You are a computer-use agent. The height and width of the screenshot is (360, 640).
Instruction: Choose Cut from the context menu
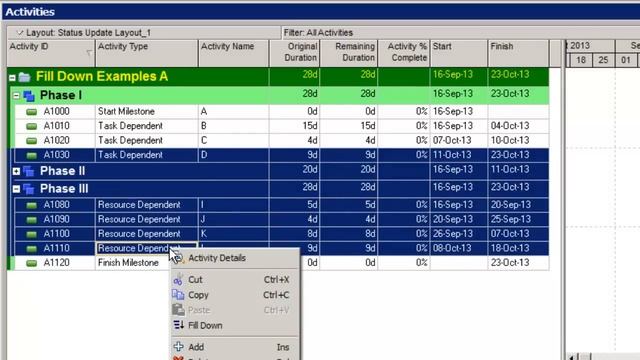235,280
